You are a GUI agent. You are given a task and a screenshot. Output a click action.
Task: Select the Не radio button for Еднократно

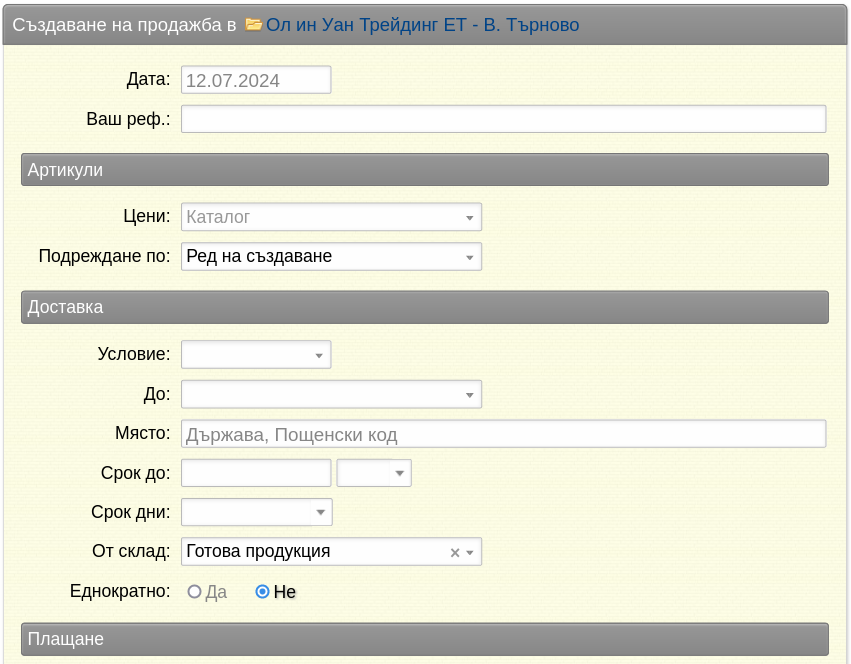(262, 591)
